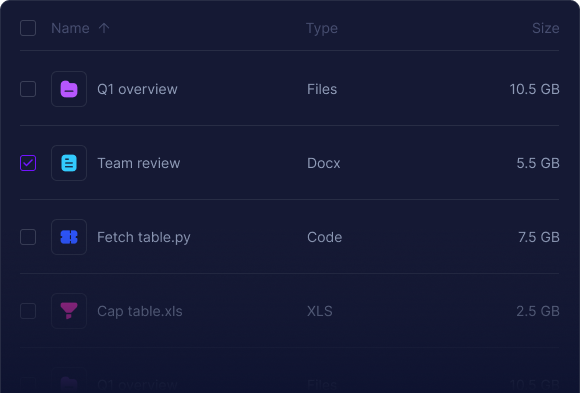The height and width of the screenshot is (393, 580).
Task: Click the Code type cell of Fetch table.py
Action: pyautogui.click(x=324, y=237)
